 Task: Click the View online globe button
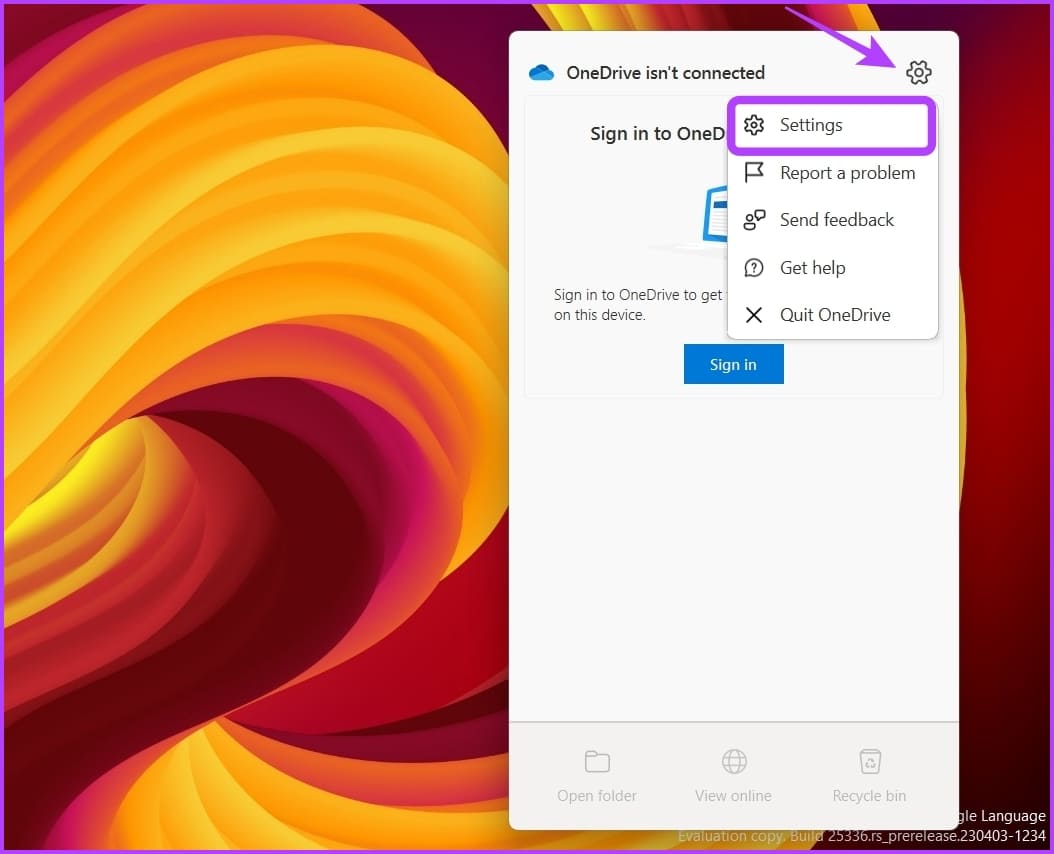733,777
